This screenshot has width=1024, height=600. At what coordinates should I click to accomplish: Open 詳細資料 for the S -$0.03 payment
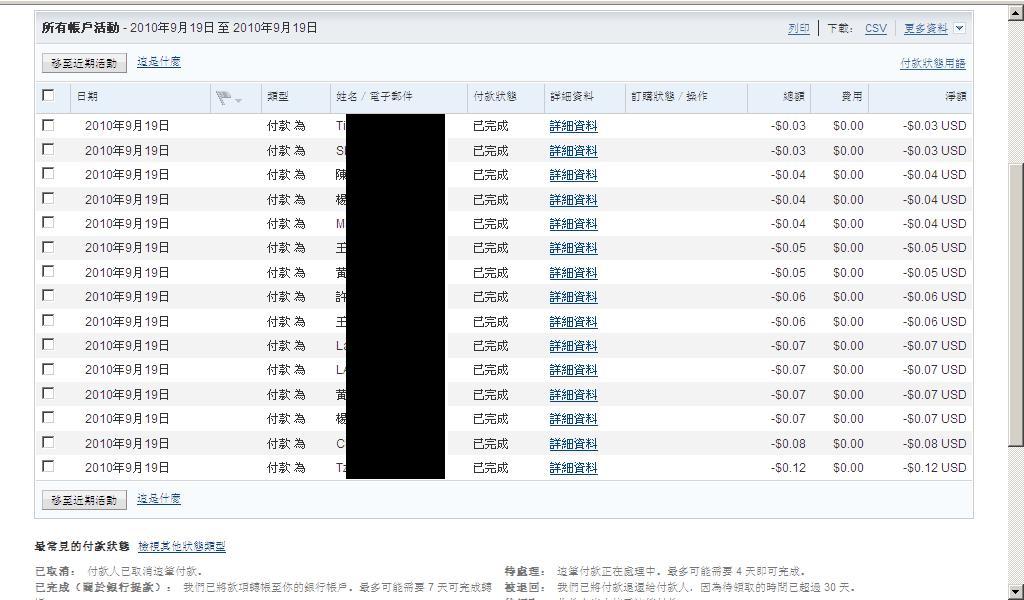pos(573,151)
